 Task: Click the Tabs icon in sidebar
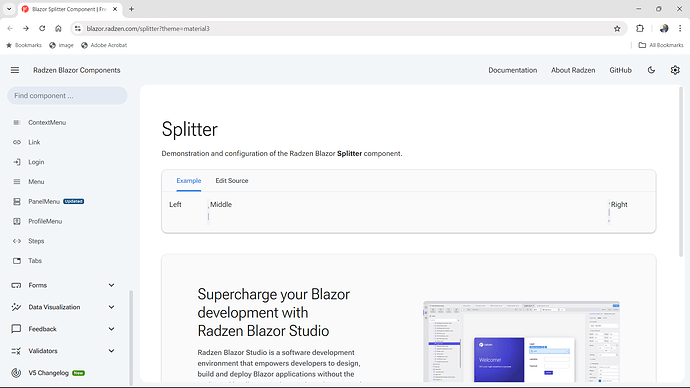[17, 261]
